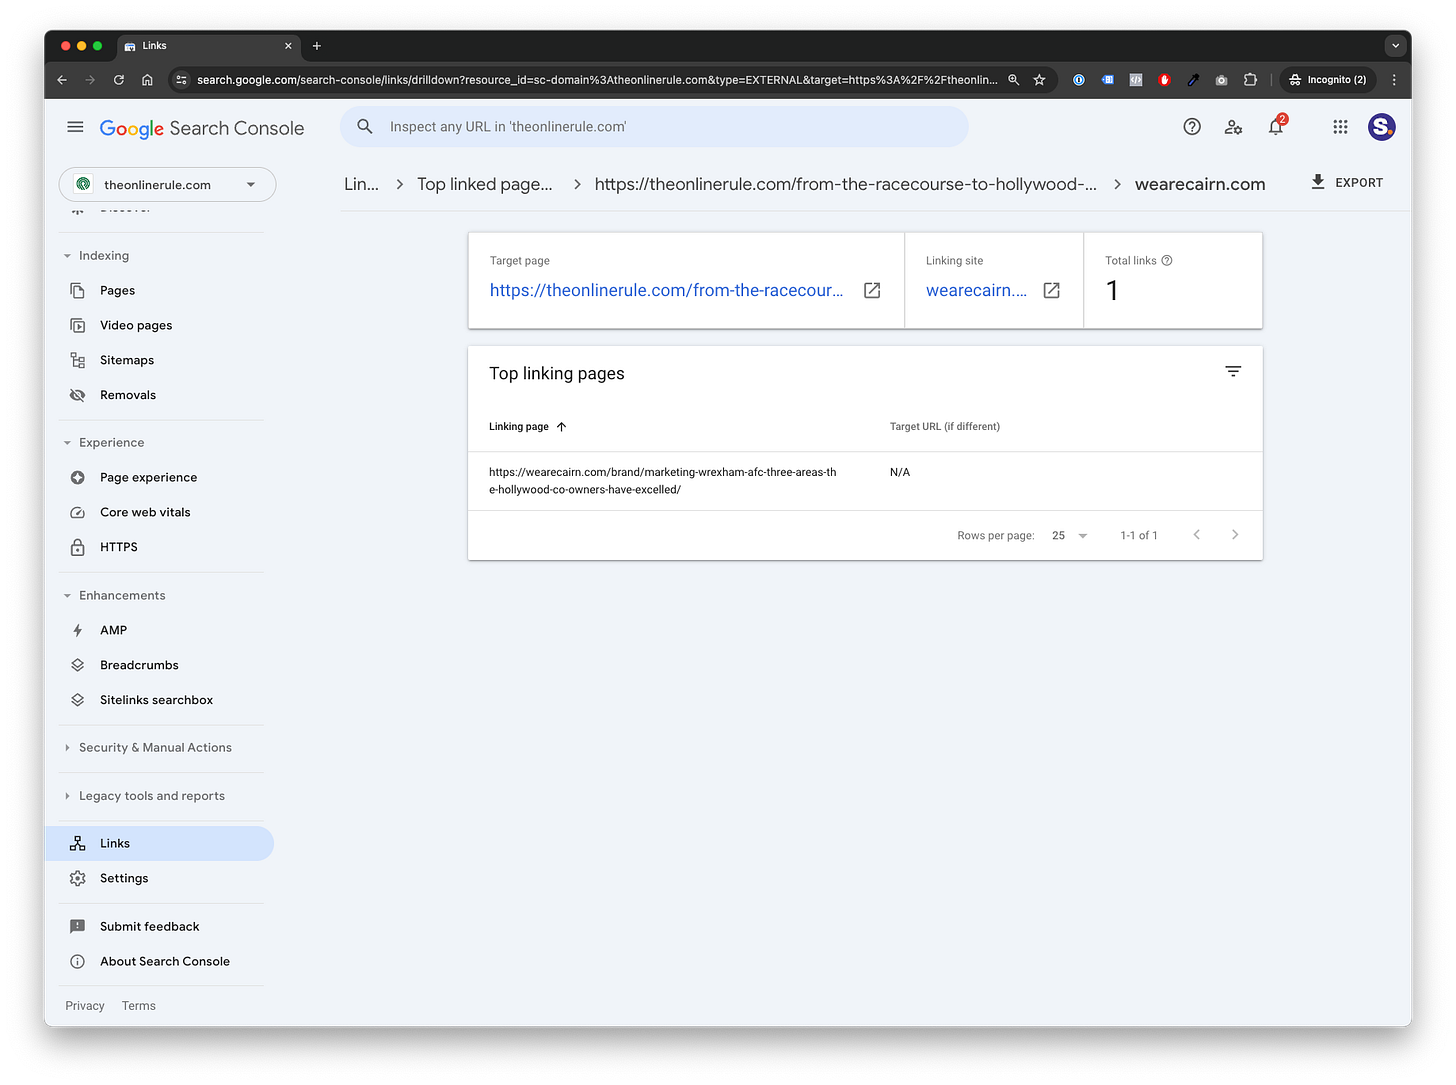Go to Top linked page... breadcrumb
Viewport: 1456px width, 1085px height.
coord(484,184)
